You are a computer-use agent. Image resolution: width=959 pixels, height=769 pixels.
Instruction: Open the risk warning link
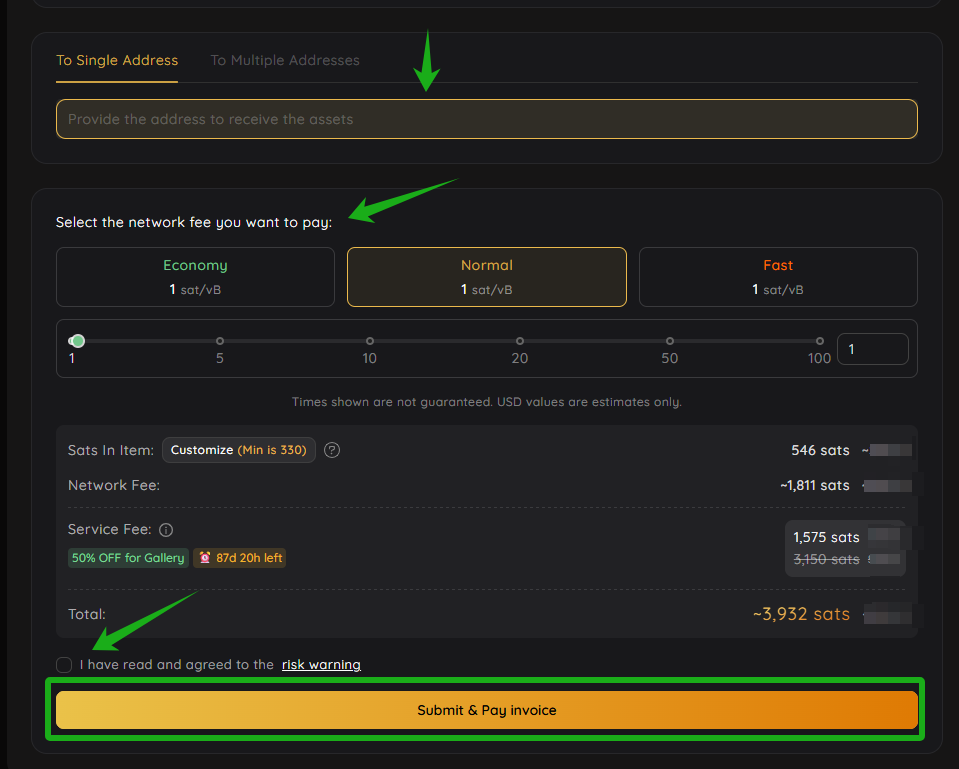[321, 665]
